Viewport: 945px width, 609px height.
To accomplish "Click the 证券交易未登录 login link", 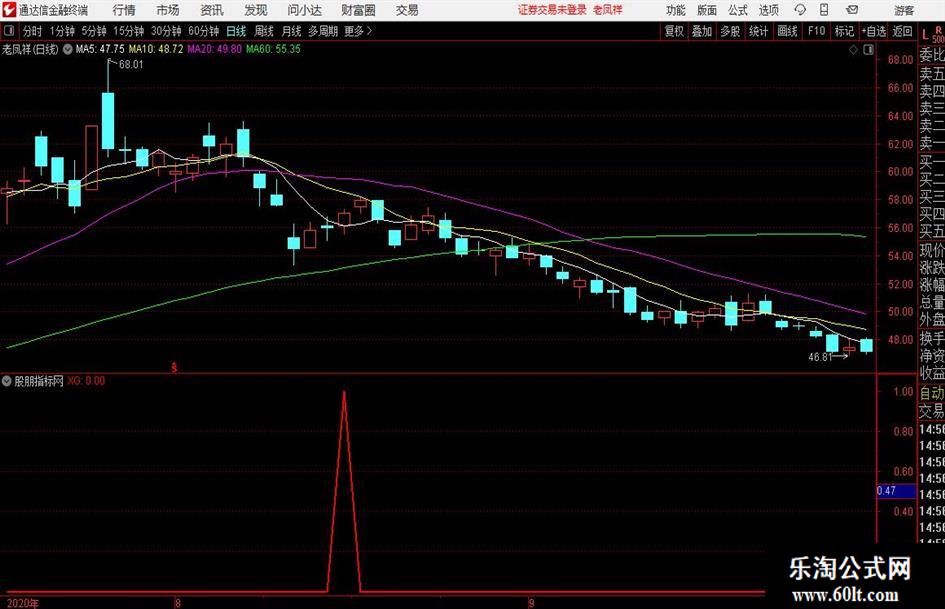I will click(x=552, y=10).
